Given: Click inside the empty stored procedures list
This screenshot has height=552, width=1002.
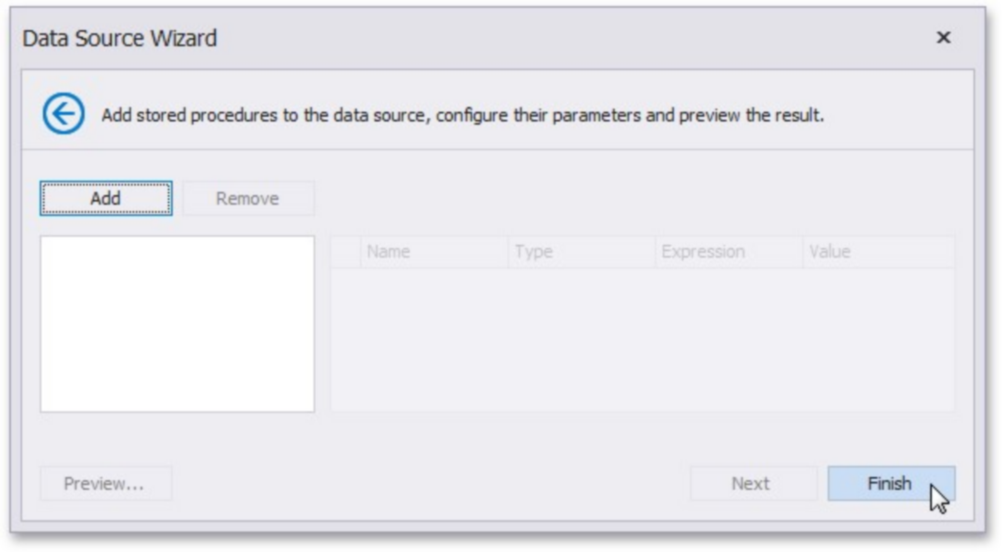Looking at the screenshot, I should point(177,323).
